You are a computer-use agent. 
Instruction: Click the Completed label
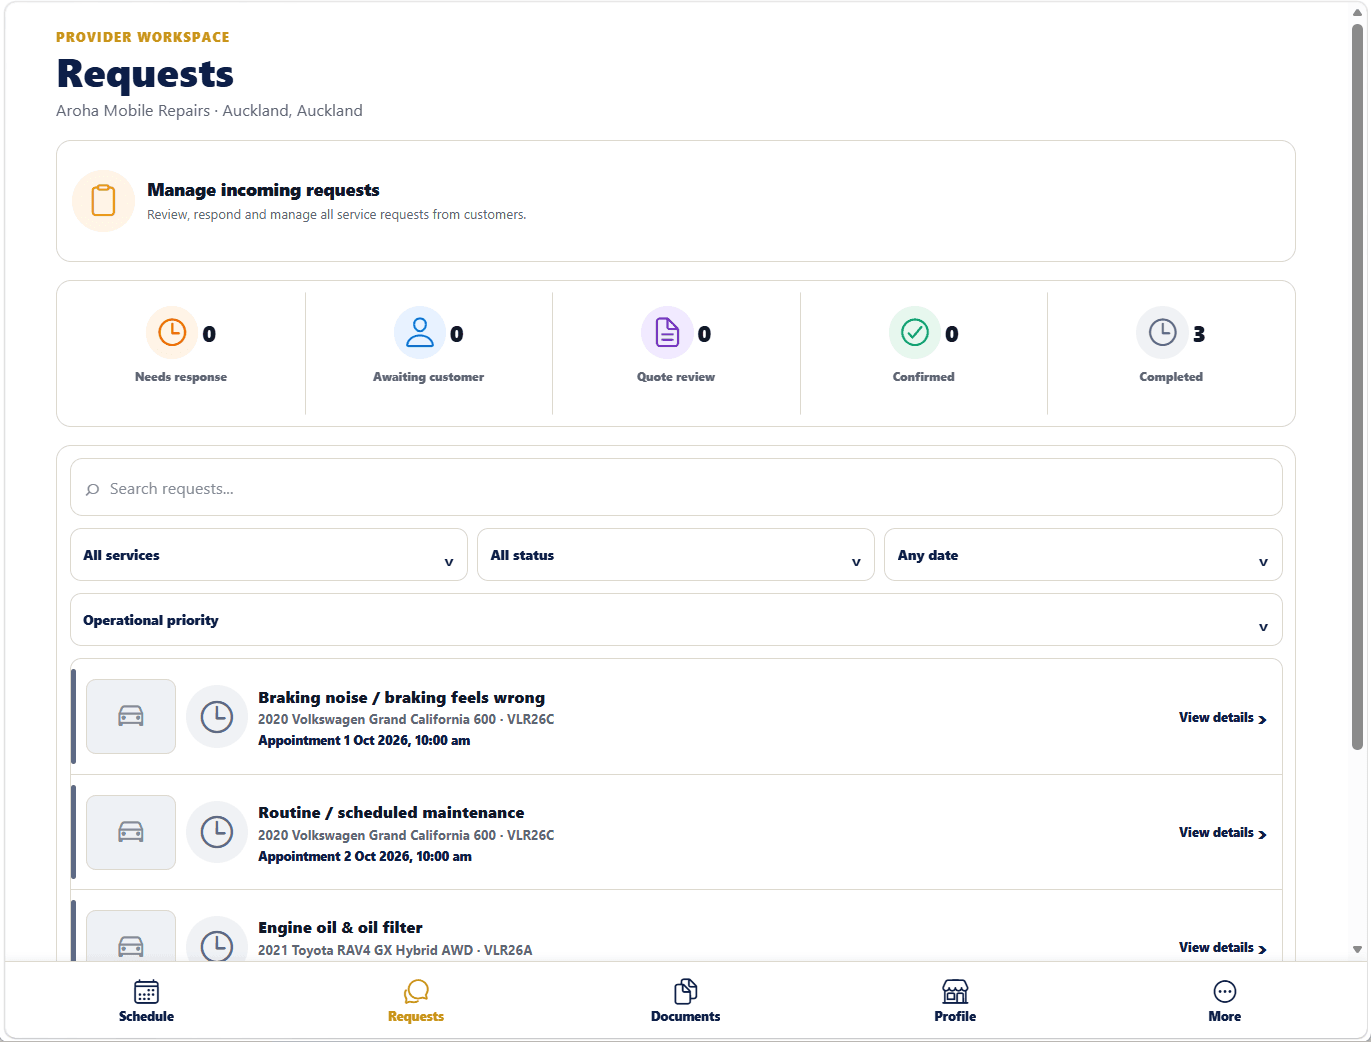[1171, 377]
